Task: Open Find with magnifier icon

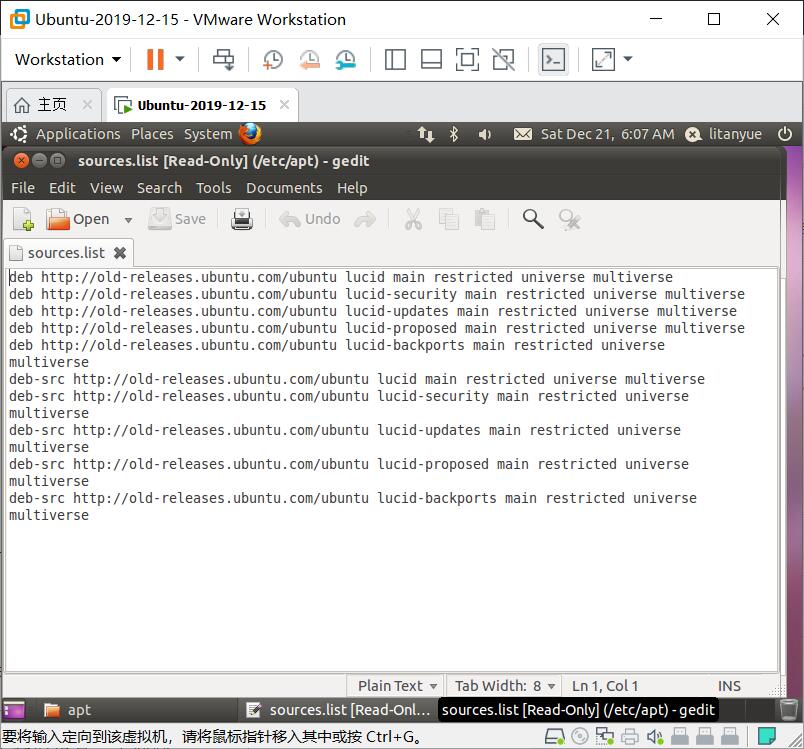Action: click(533, 219)
